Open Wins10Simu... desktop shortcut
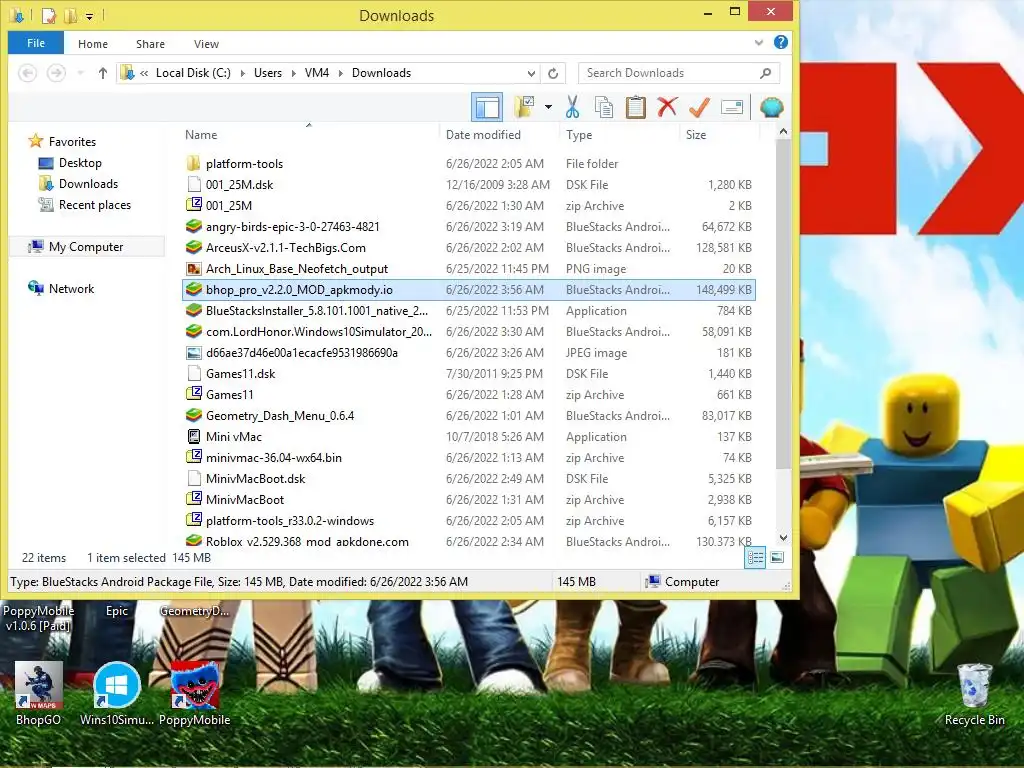The height and width of the screenshot is (768, 1024). coord(117,694)
